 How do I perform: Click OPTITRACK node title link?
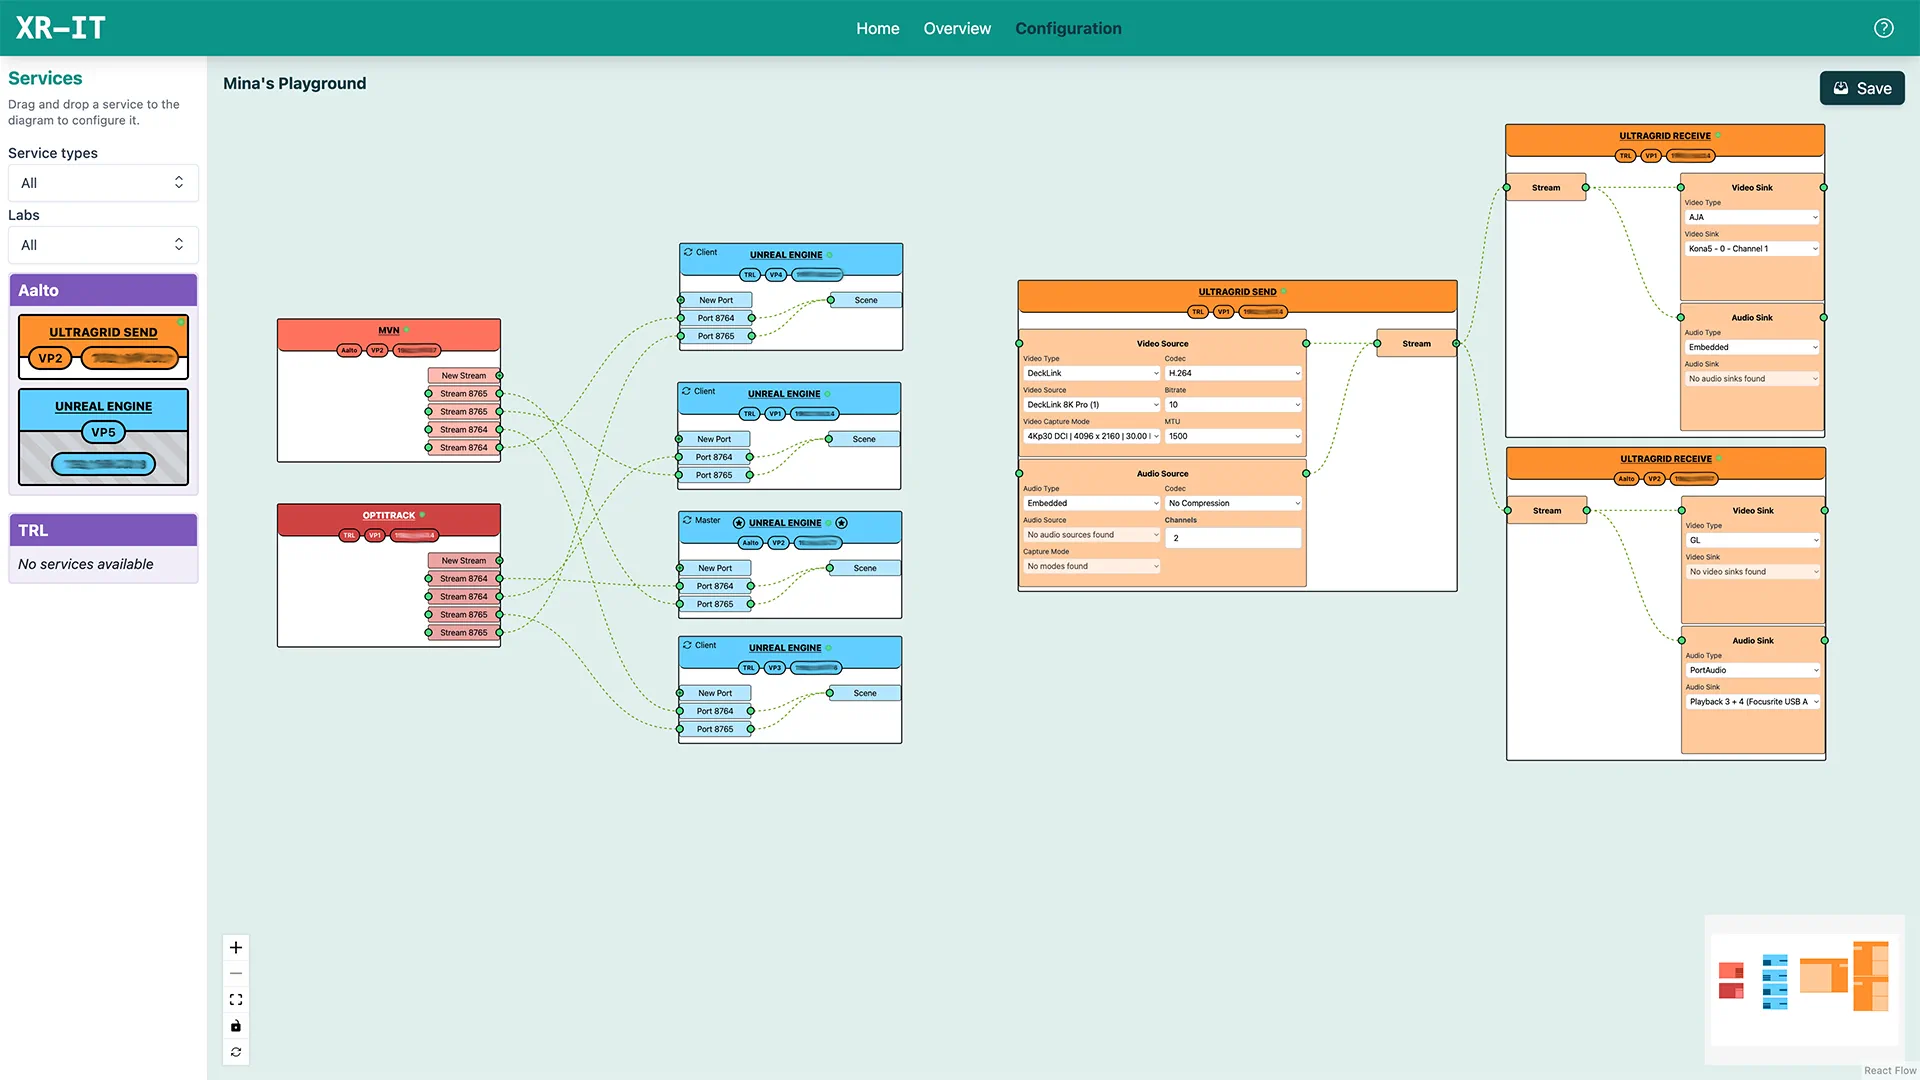click(x=389, y=516)
